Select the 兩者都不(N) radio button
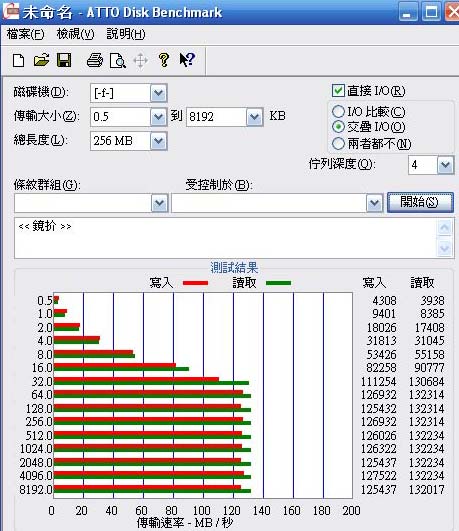The height and width of the screenshot is (531, 459). pos(338,144)
